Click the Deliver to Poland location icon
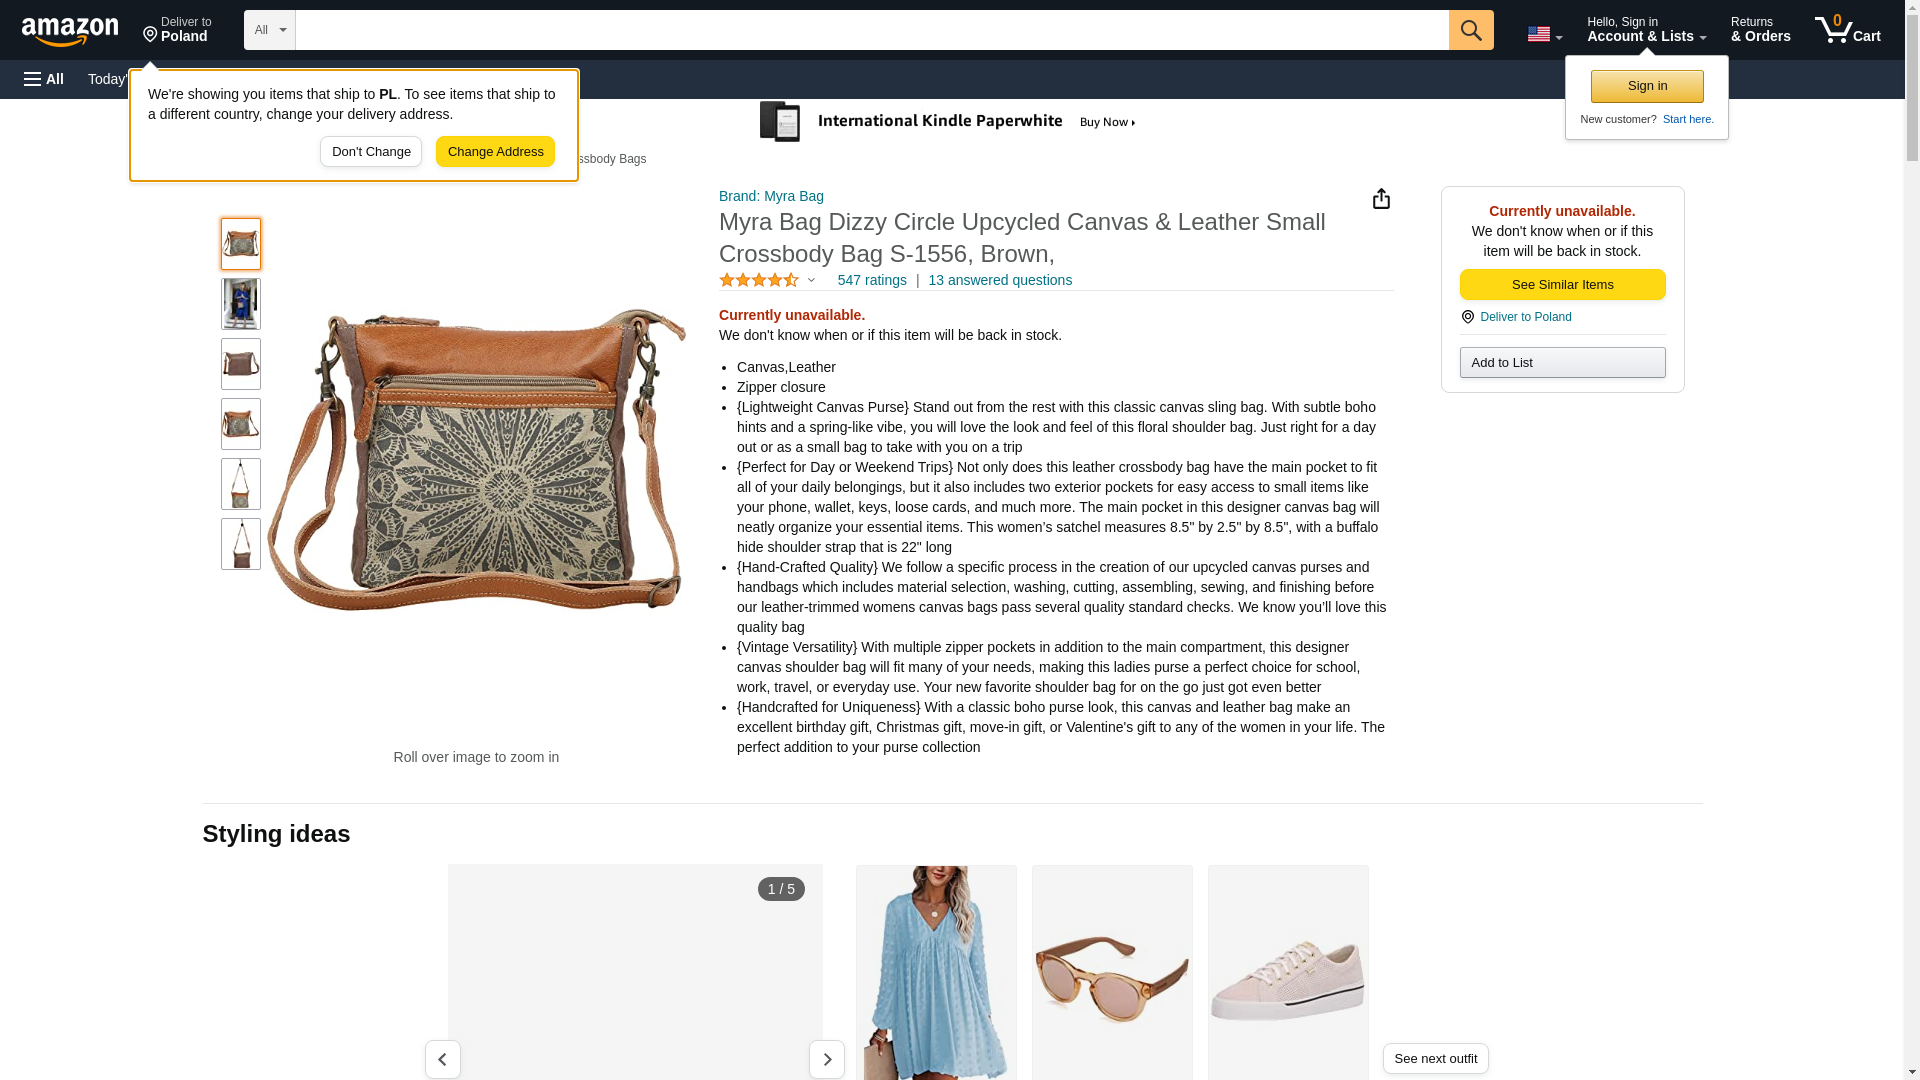The height and width of the screenshot is (1080, 1920). (x=1467, y=317)
